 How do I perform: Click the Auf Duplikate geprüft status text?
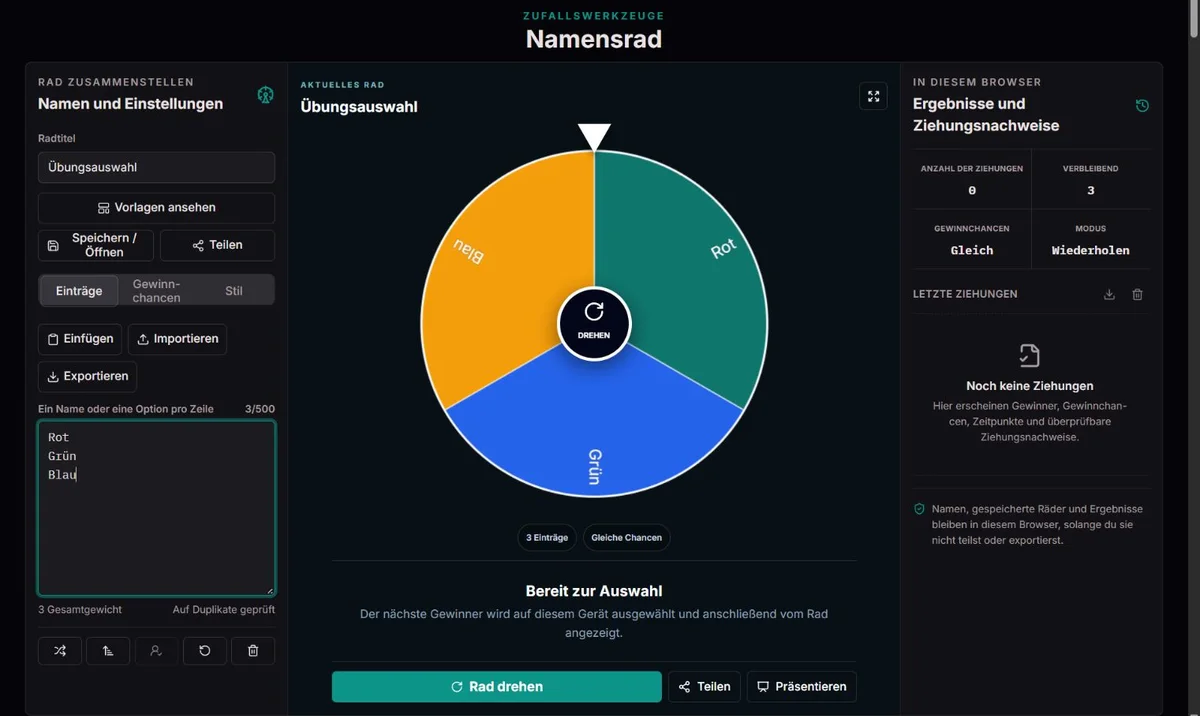point(224,609)
